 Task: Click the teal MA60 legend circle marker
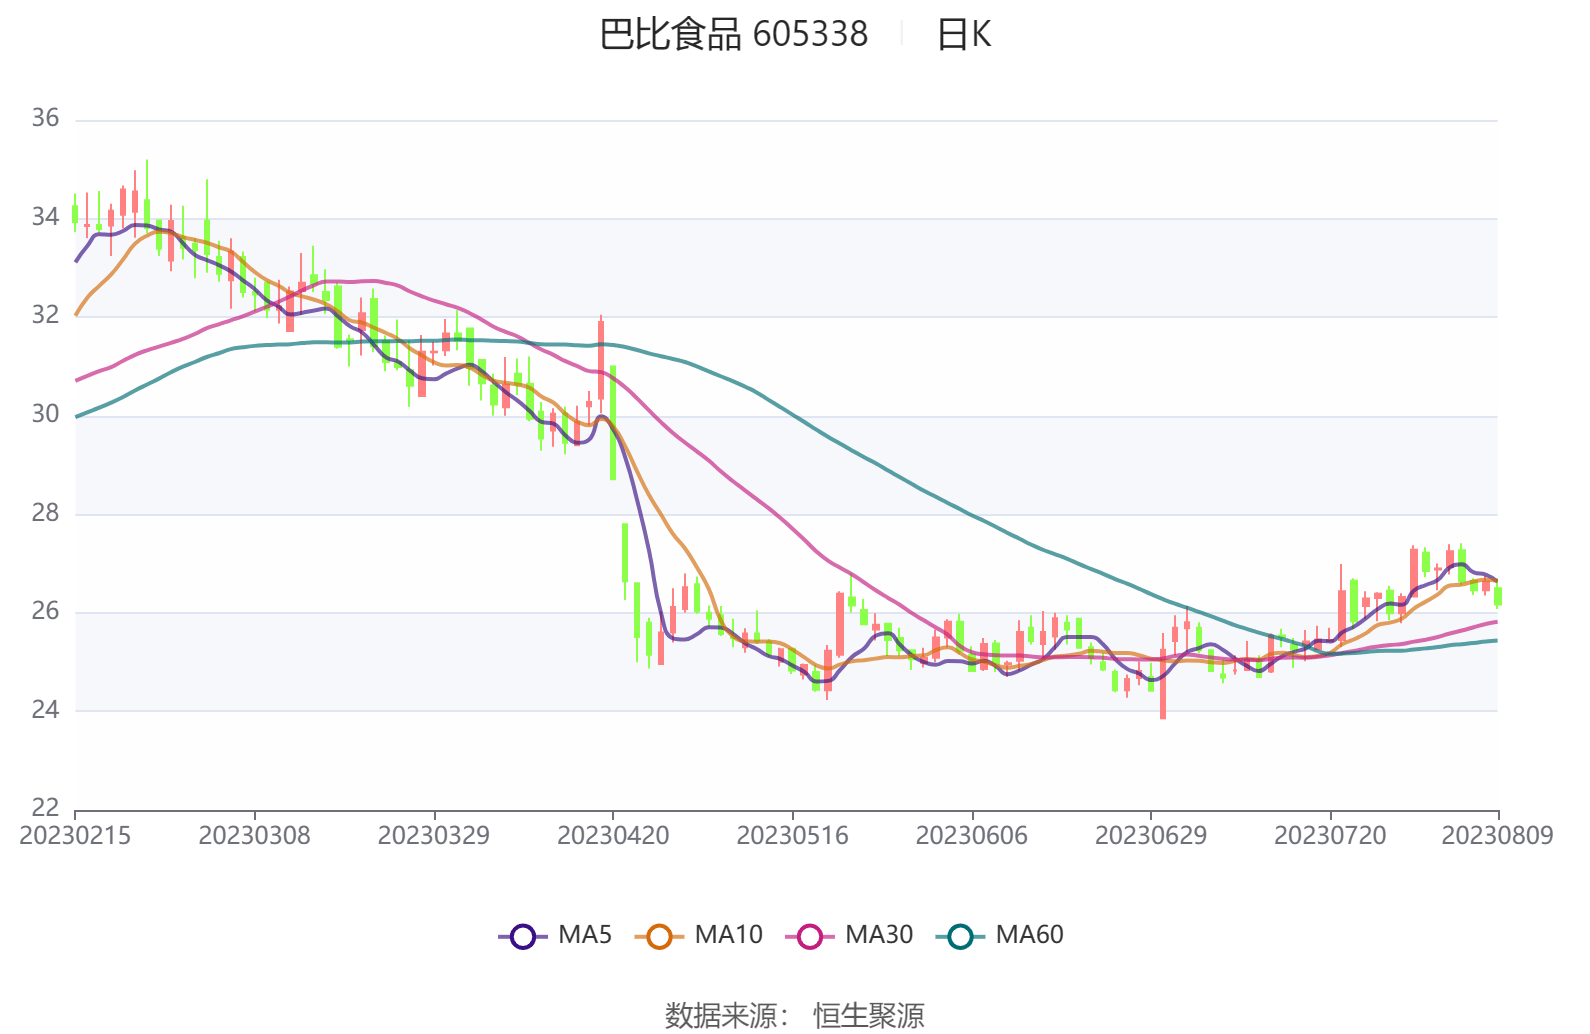(960, 936)
